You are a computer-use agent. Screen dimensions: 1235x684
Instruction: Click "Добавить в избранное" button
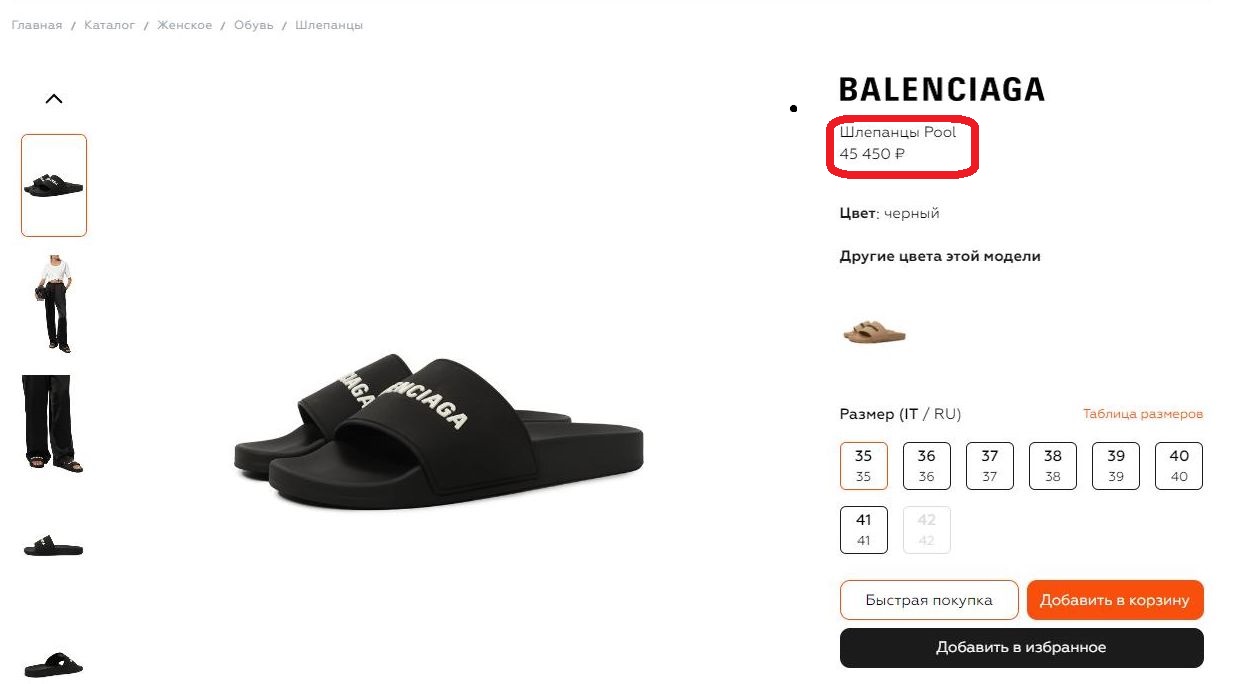click(1021, 648)
